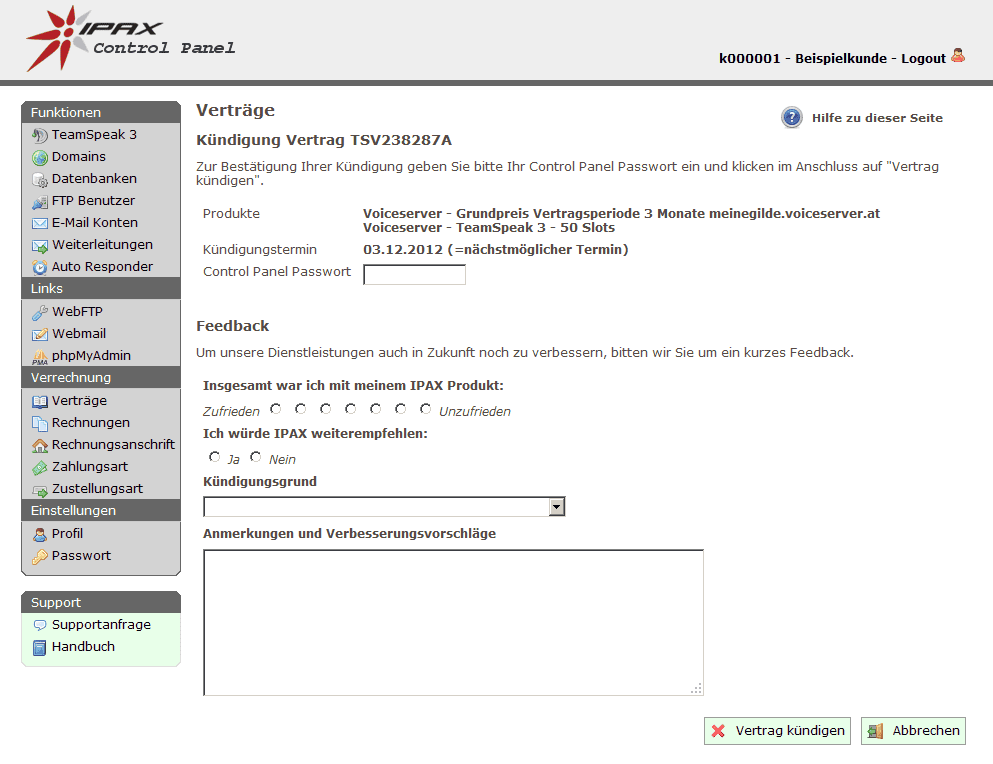Click into the Anmerkungen comments textarea
This screenshot has height=764, width=993.
(453, 622)
